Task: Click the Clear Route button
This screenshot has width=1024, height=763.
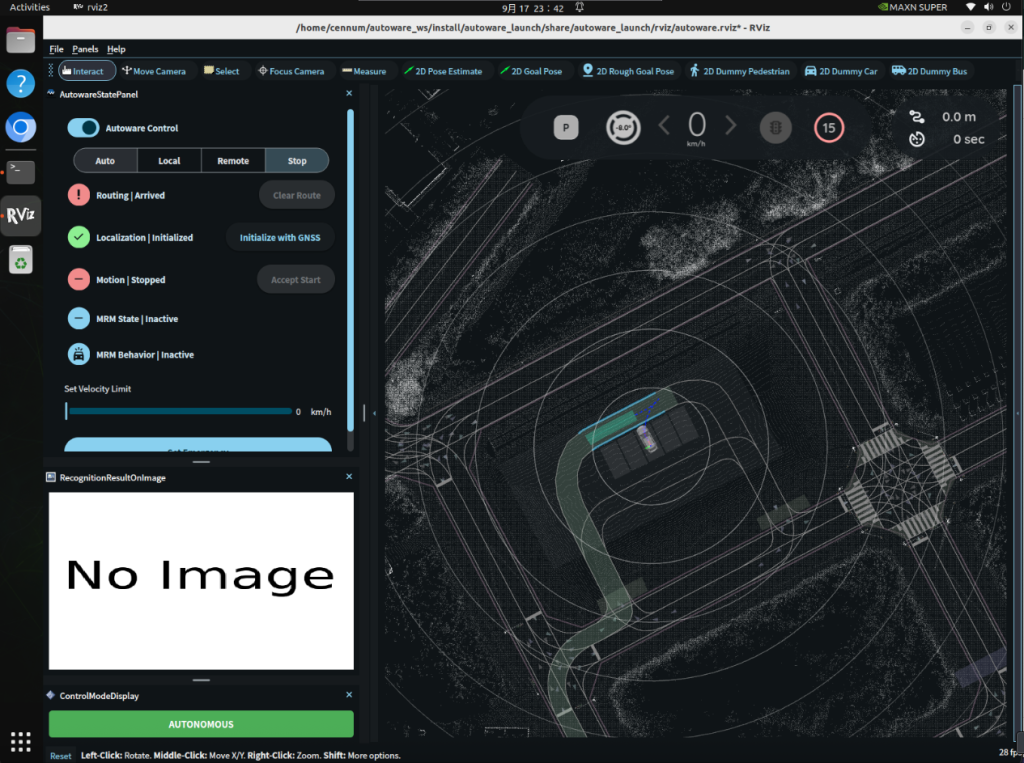Action: click(296, 195)
